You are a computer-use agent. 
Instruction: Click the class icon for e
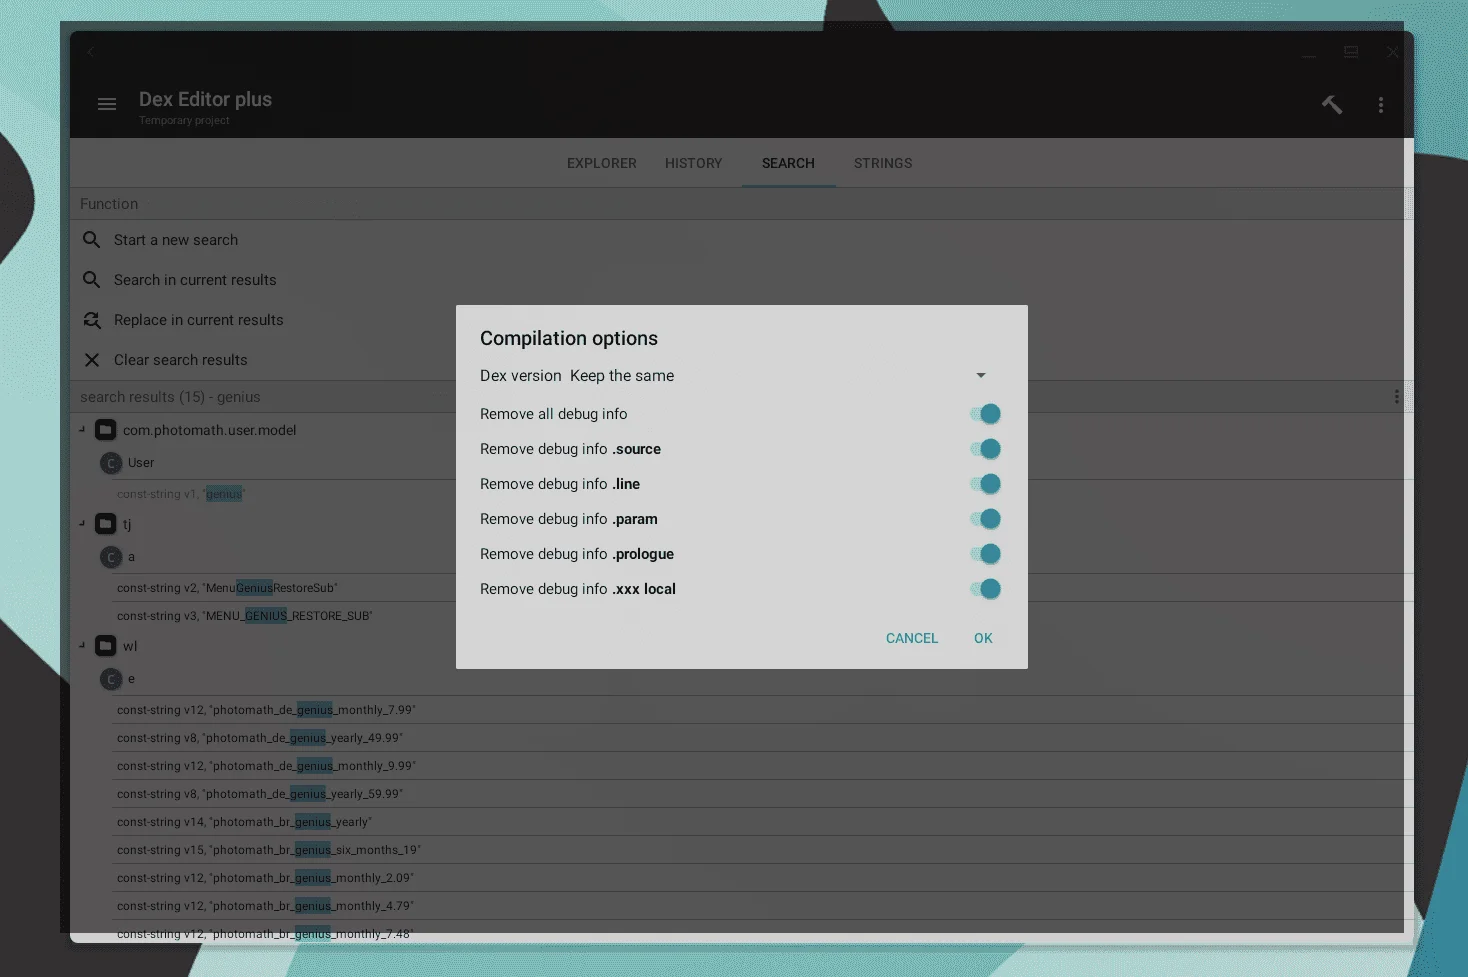(111, 679)
